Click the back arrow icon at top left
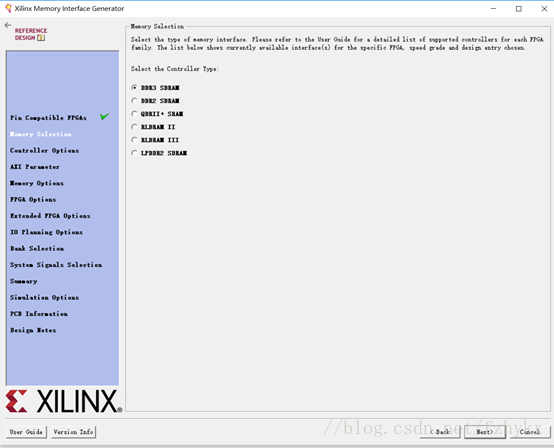The width and height of the screenshot is (554, 448). click(x=8, y=25)
